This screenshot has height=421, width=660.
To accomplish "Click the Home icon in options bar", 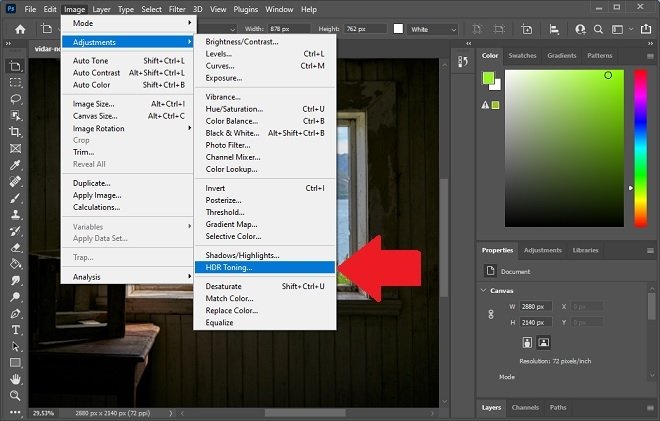I will (x=20, y=29).
